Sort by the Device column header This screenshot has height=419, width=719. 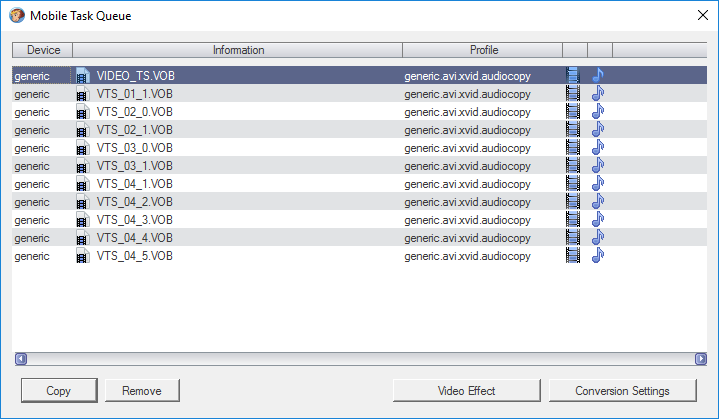(x=43, y=50)
